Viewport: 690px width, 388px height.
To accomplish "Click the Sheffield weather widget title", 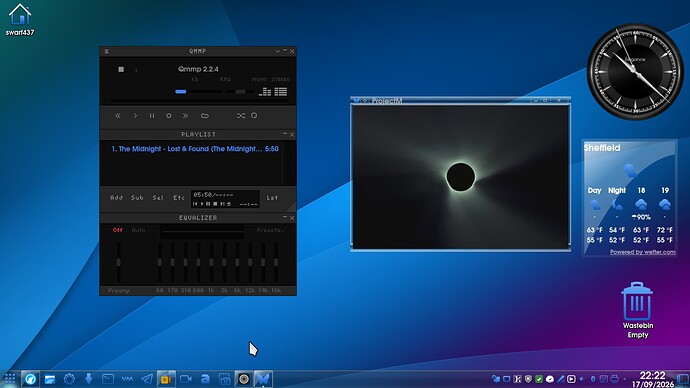I will 602,148.
